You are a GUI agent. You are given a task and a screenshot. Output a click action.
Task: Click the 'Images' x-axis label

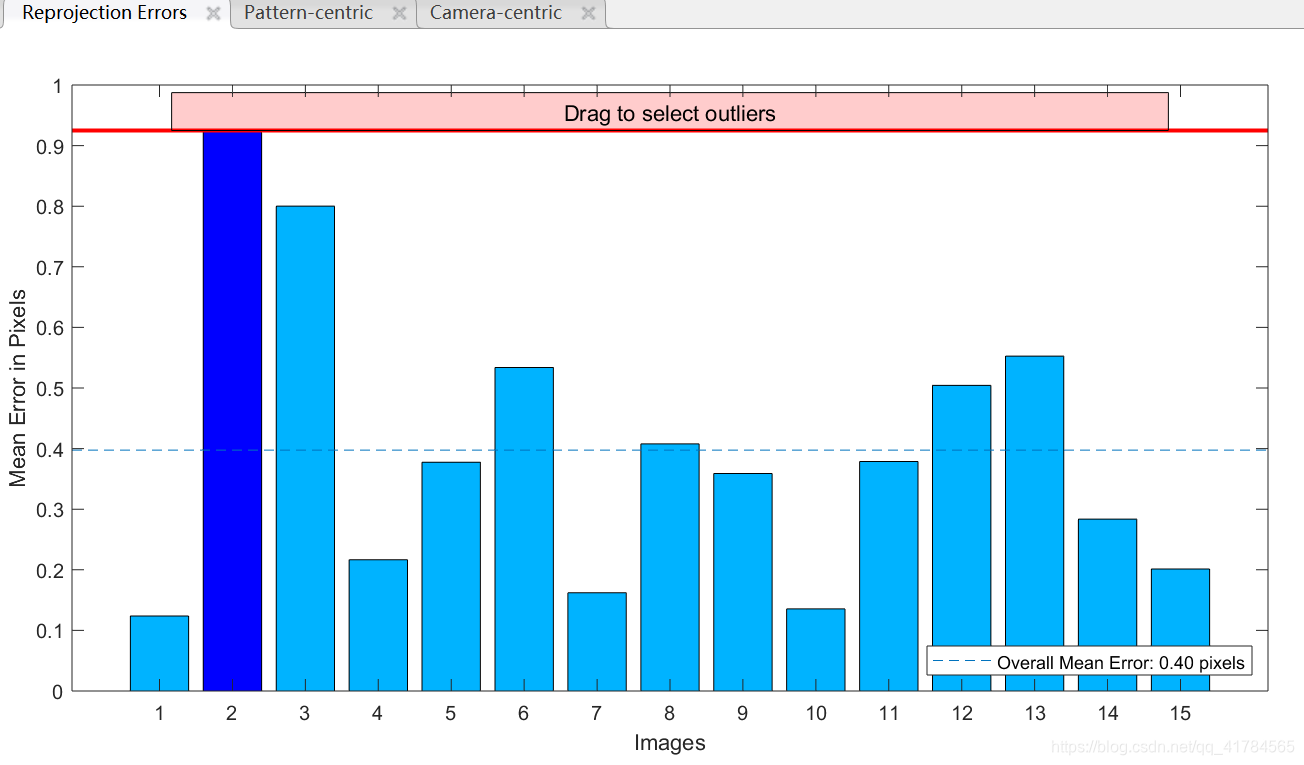tap(670, 743)
